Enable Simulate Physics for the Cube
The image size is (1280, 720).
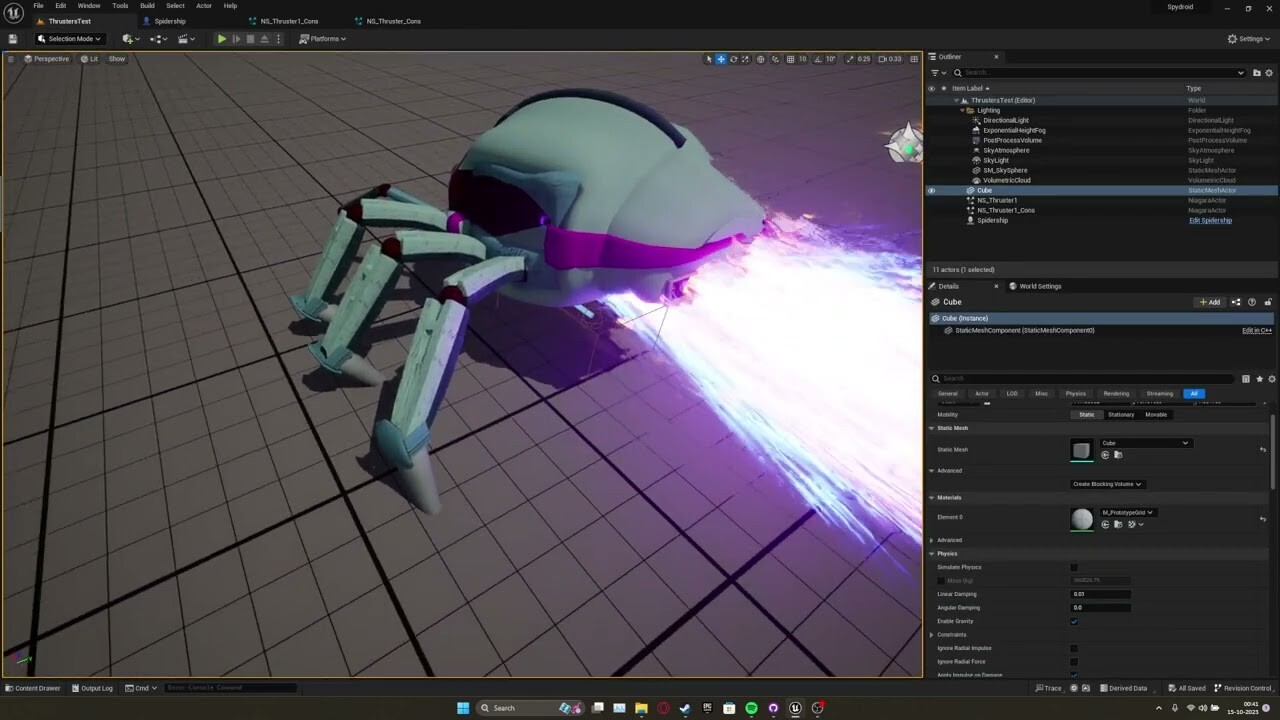1074,567
